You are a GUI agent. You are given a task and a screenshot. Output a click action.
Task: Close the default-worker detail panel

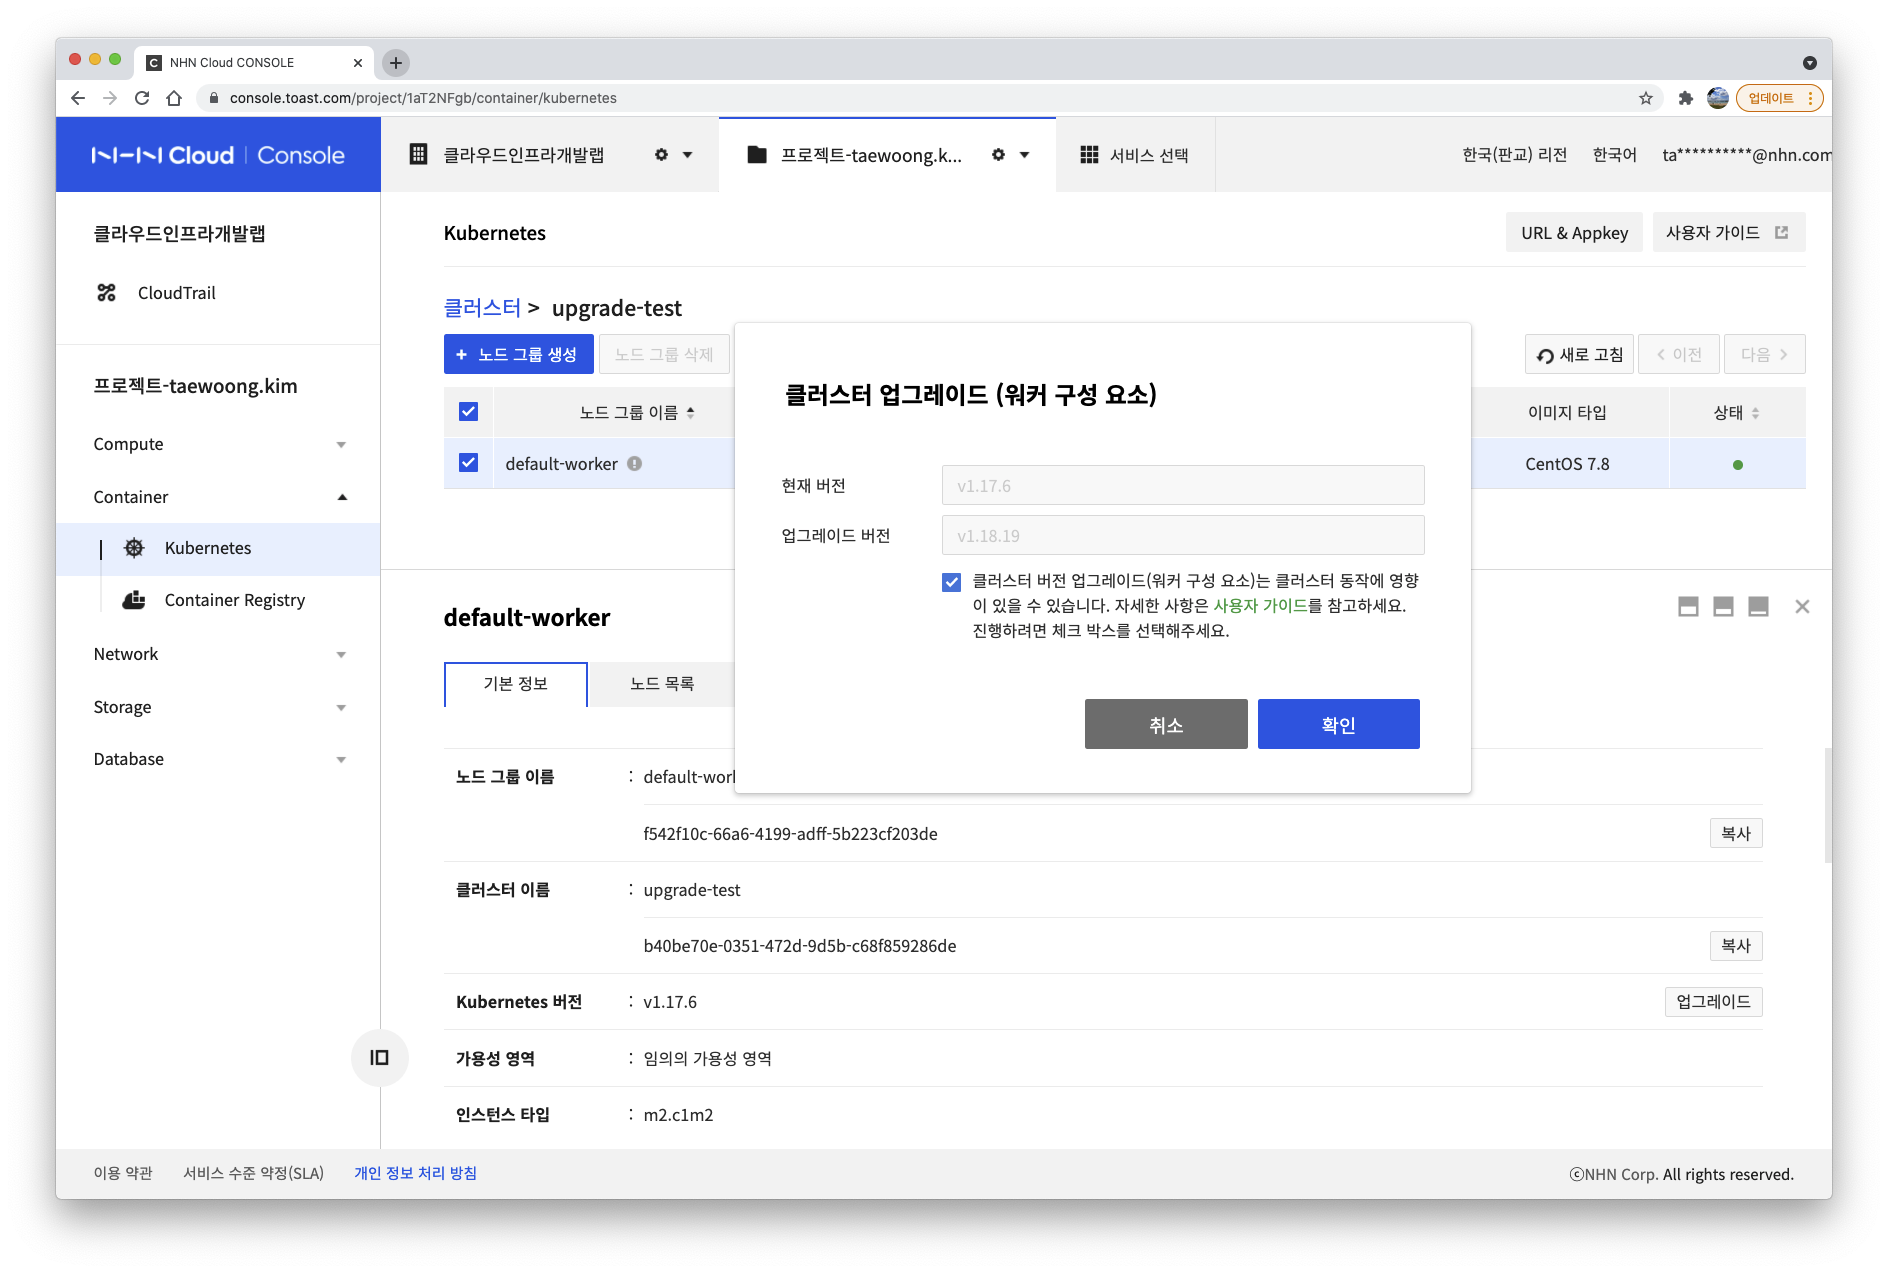click(x=1802, y=607)
